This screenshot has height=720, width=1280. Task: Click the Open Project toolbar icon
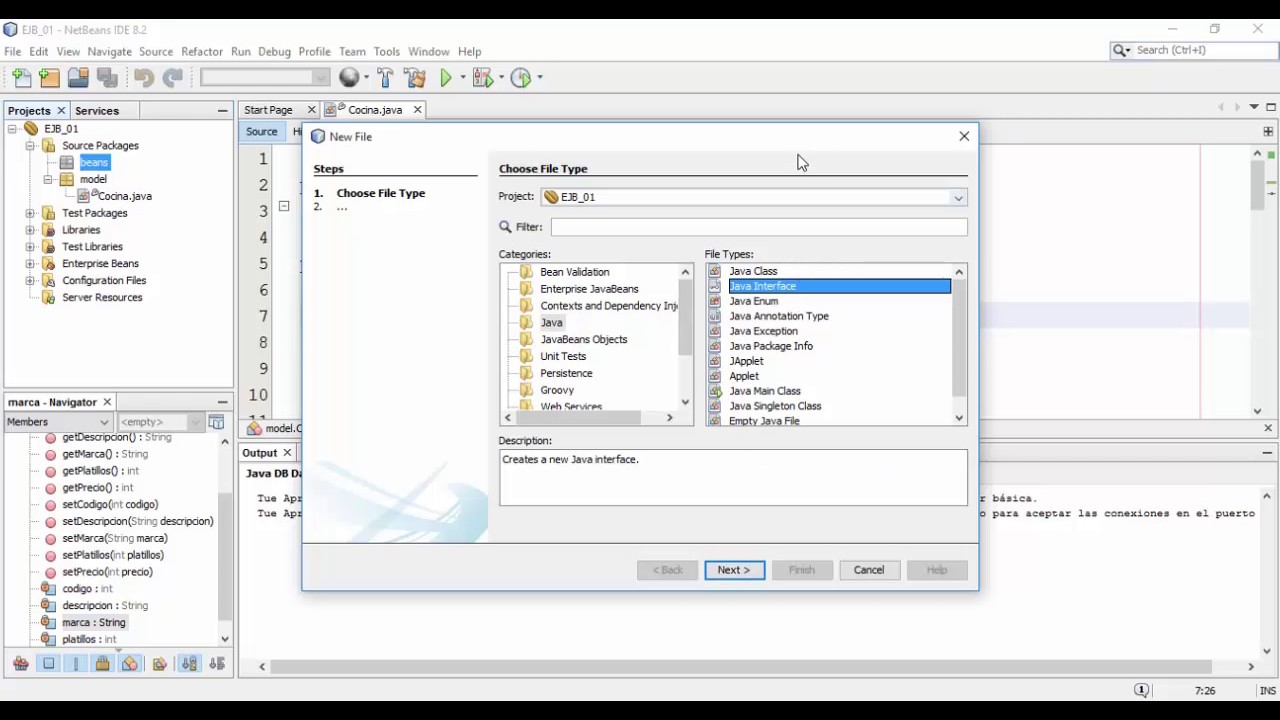[x=78, y=78]
